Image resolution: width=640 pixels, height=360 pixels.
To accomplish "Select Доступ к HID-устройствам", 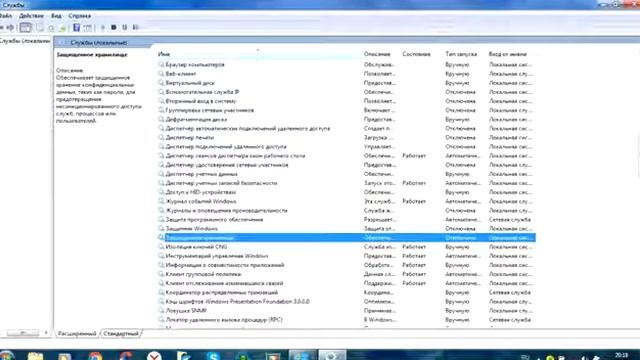I will [346, 192].
